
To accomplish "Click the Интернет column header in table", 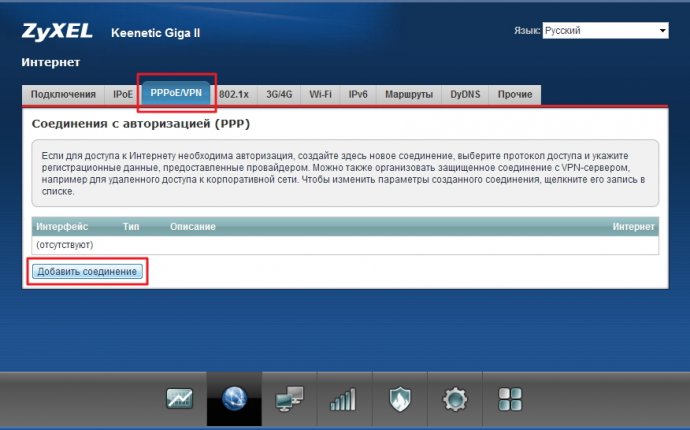I will pyautogui.click(x=634, y=227).
